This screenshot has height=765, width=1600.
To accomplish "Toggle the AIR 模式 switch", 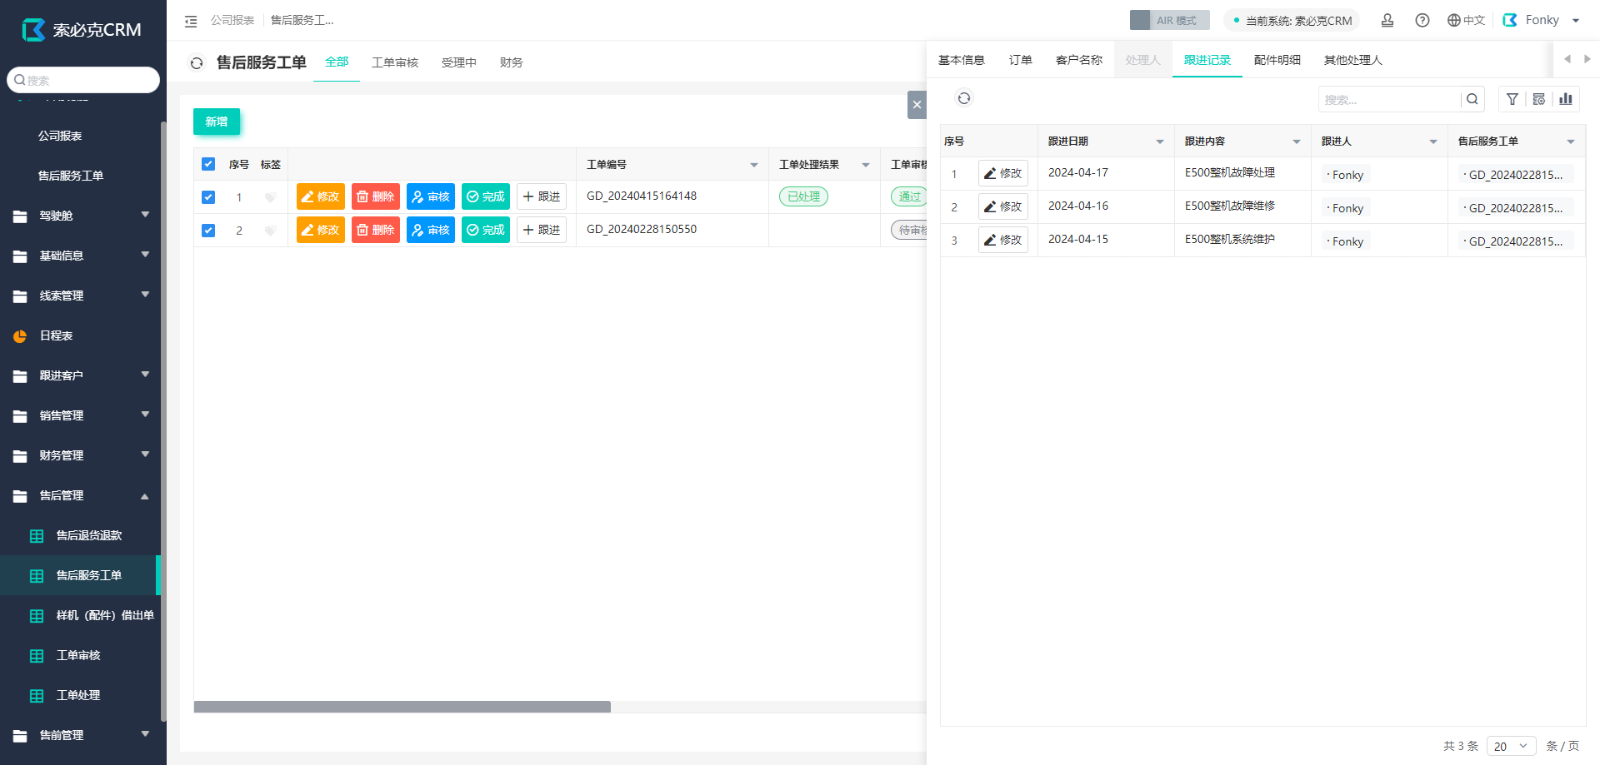I will click(x=1169, y=20).
